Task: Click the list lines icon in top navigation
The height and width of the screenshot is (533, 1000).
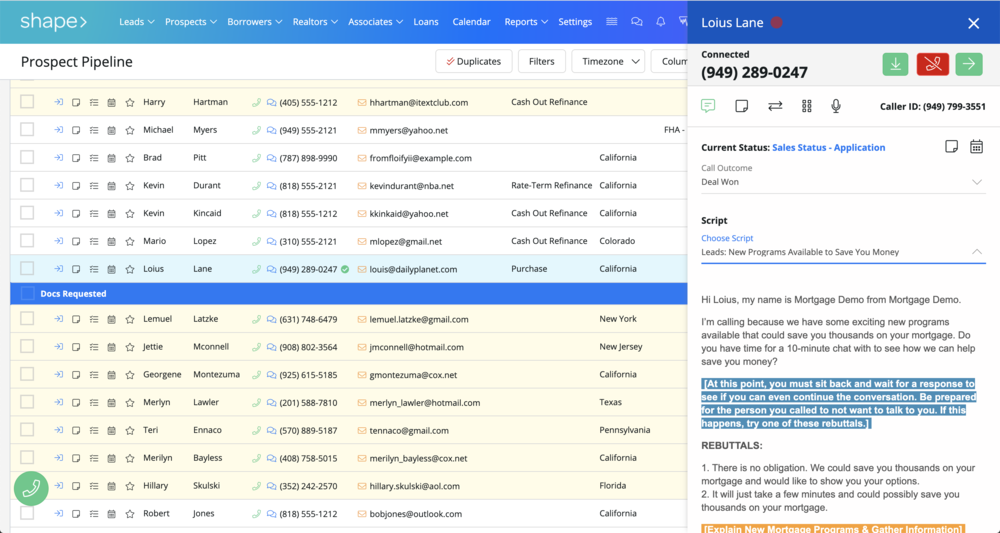Action: [x=612, y=22]
